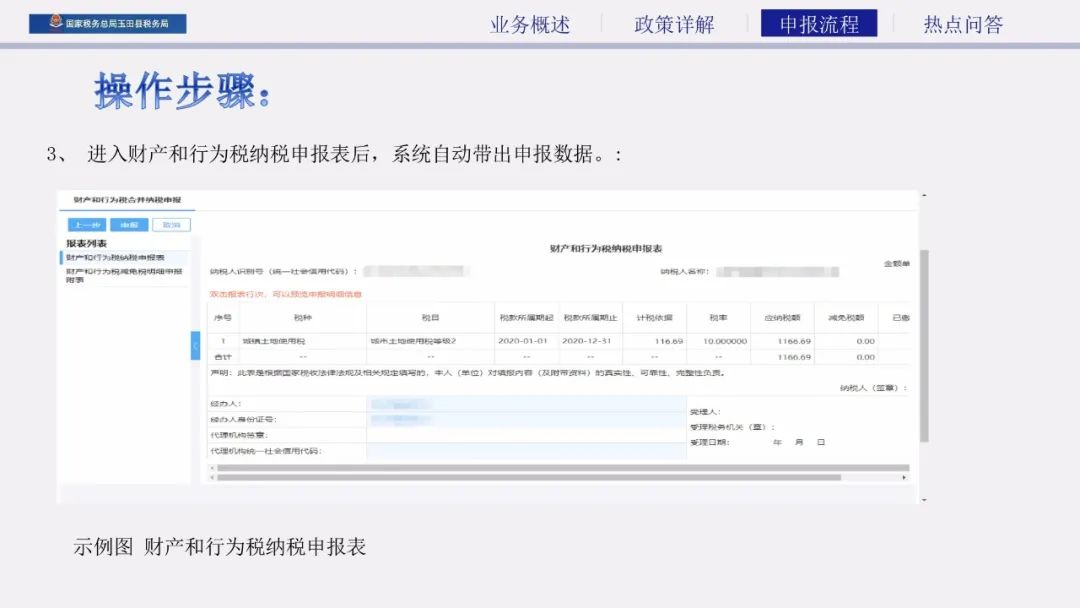
Task: Click the 经办人 input field
Action: pyautogui.click(x=526, y=404)
